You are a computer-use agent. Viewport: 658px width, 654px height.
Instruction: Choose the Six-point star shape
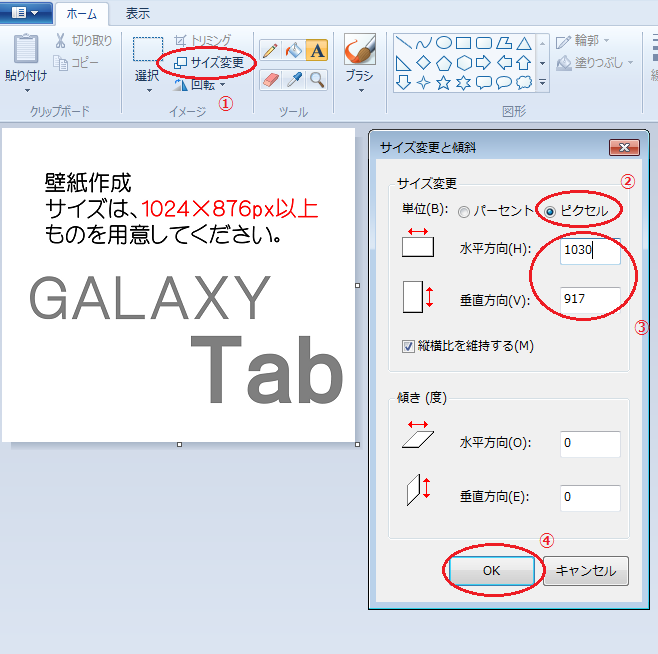(463, 83)
